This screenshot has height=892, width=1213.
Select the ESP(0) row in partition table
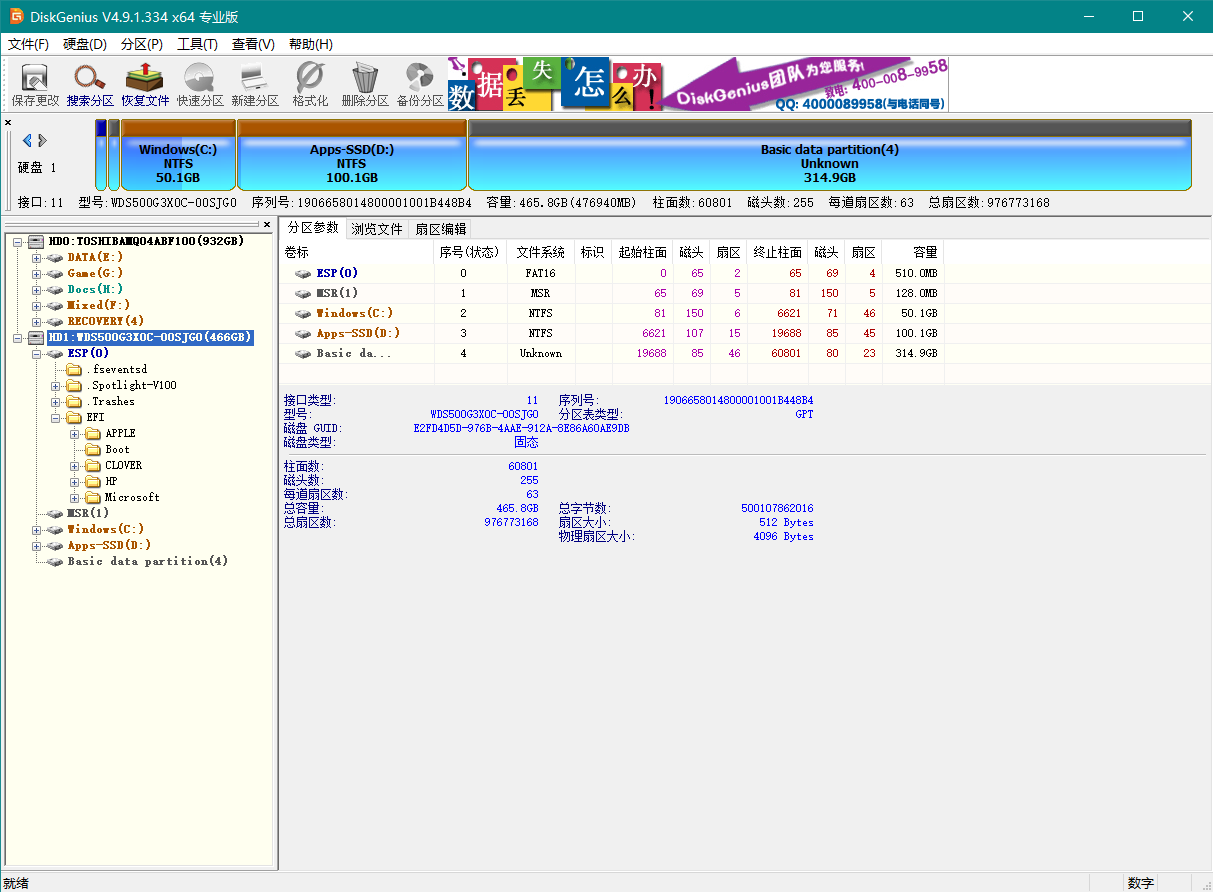point(612,273)
